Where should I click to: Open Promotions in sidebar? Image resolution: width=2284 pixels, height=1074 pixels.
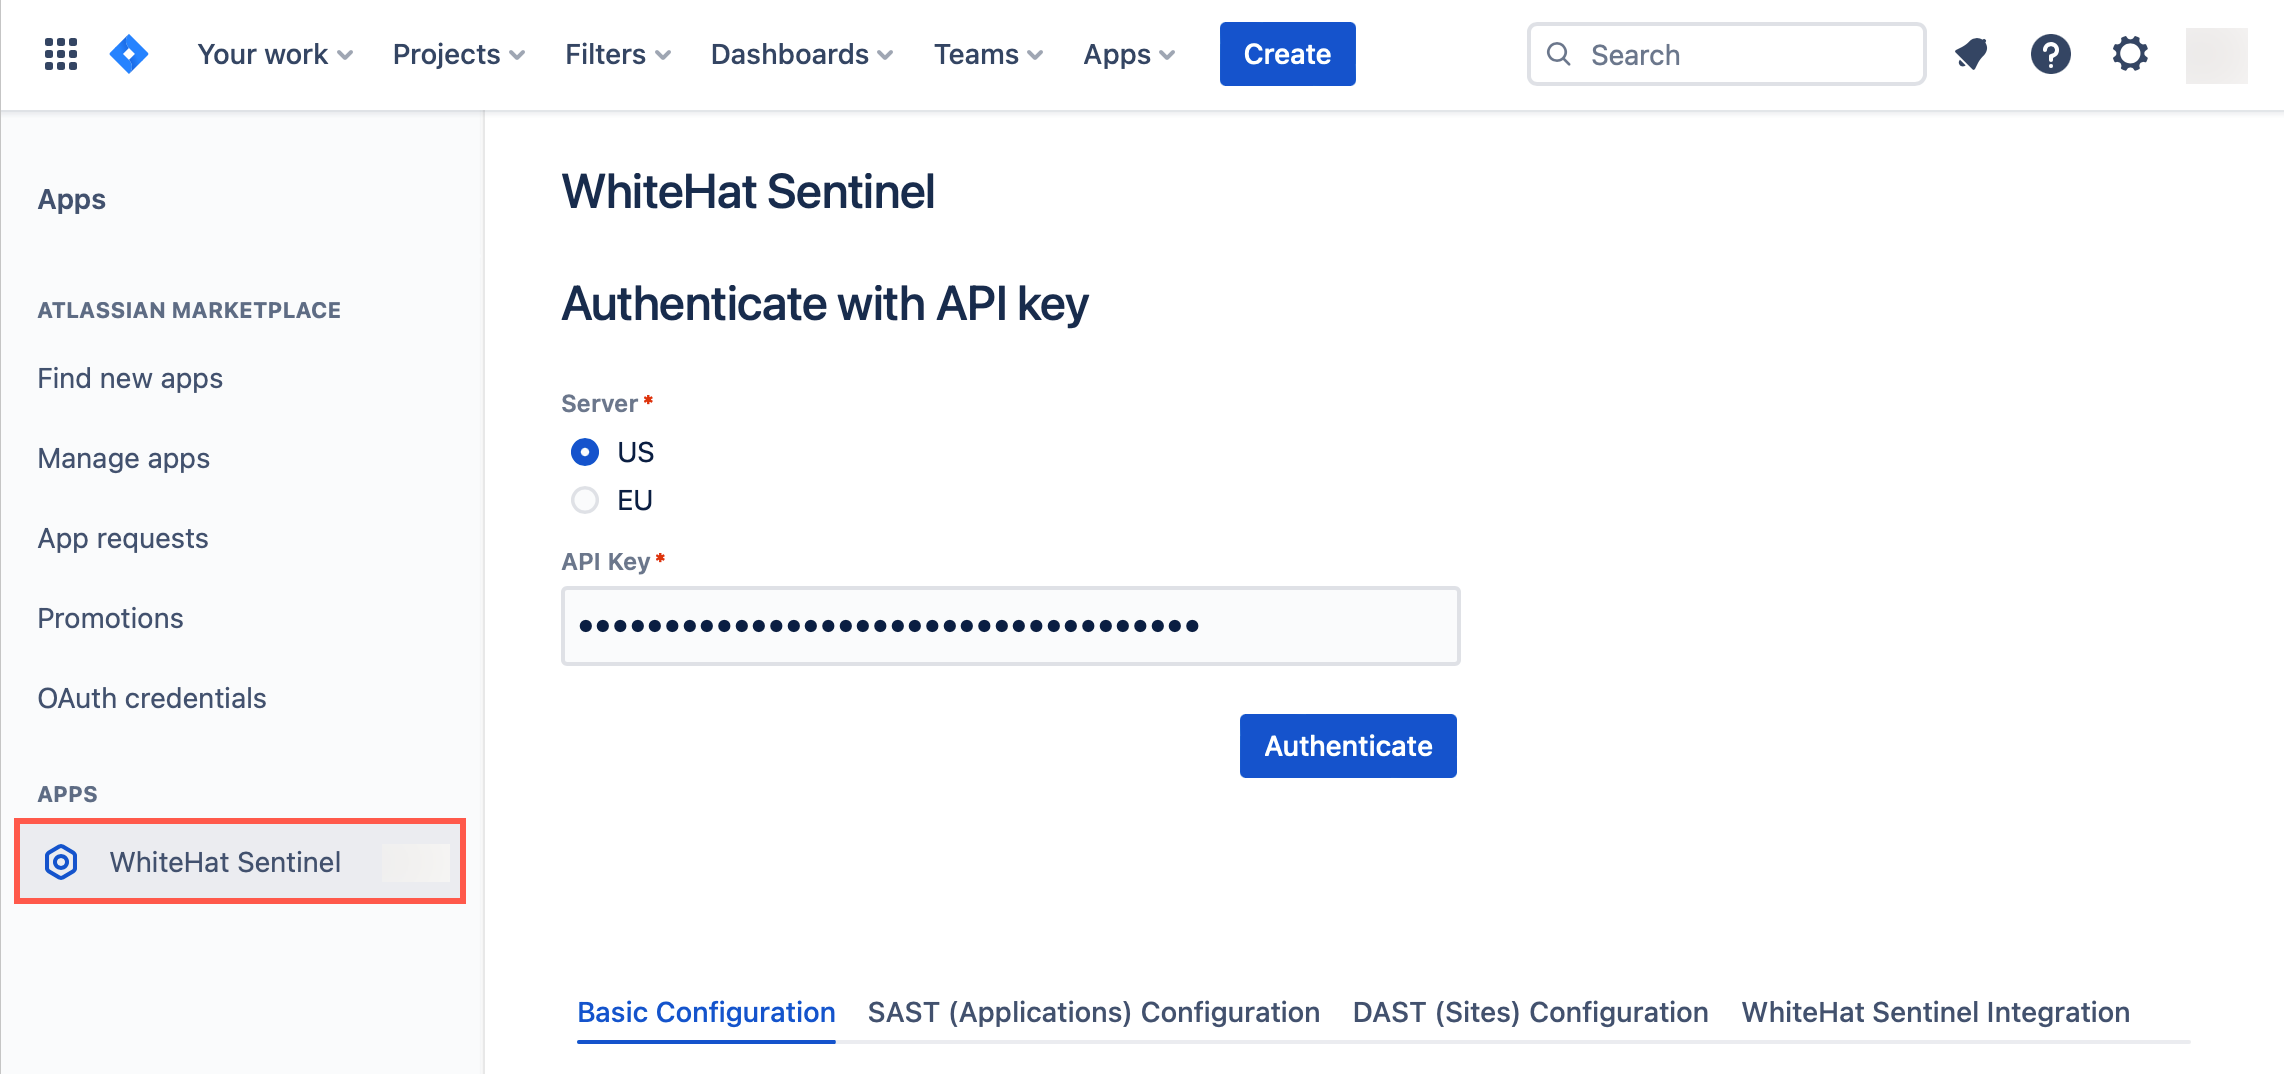point(111,618)
